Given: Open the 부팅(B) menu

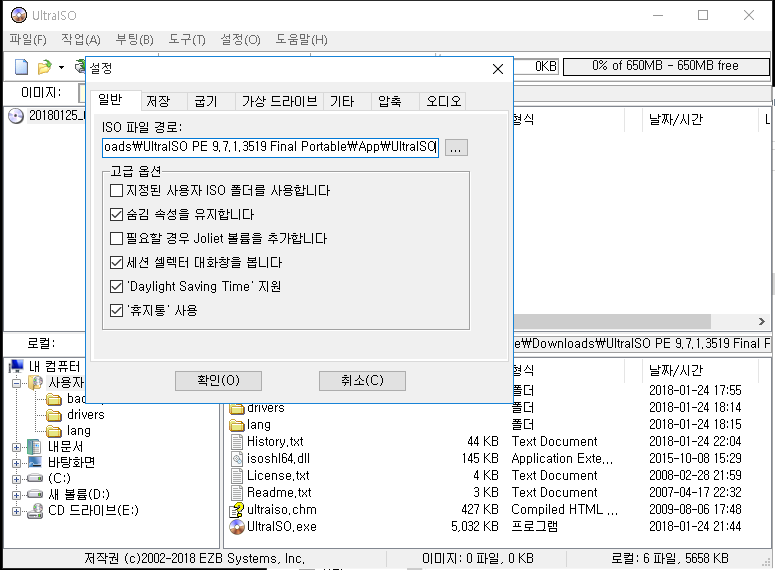Looking at the screenshot, I should coord(134,40).
